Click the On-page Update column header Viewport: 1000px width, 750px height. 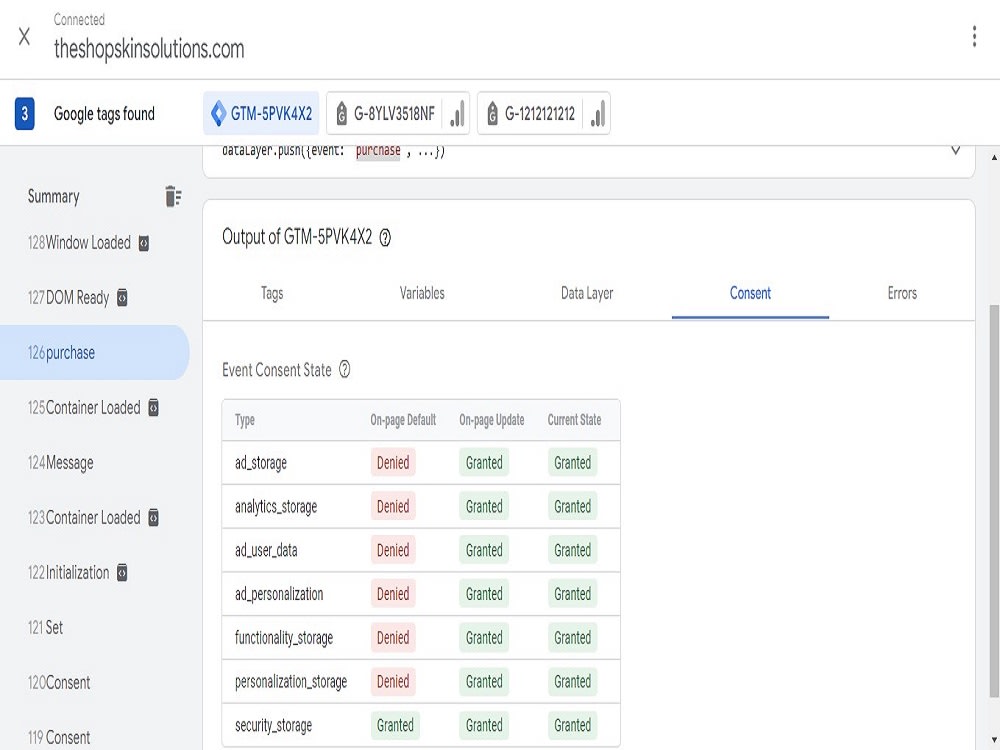pos(492,420)
